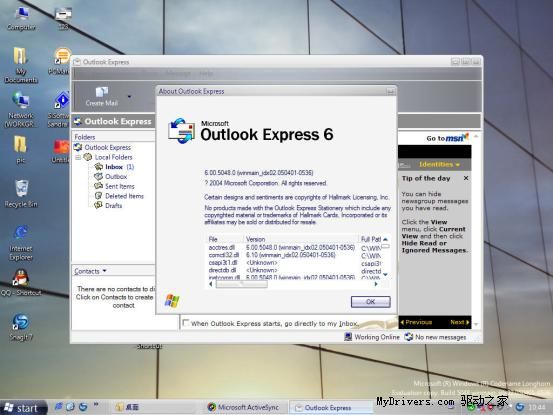Open the My Documents desktop folder
553x415 pixels.
click(x=20, y=65)
